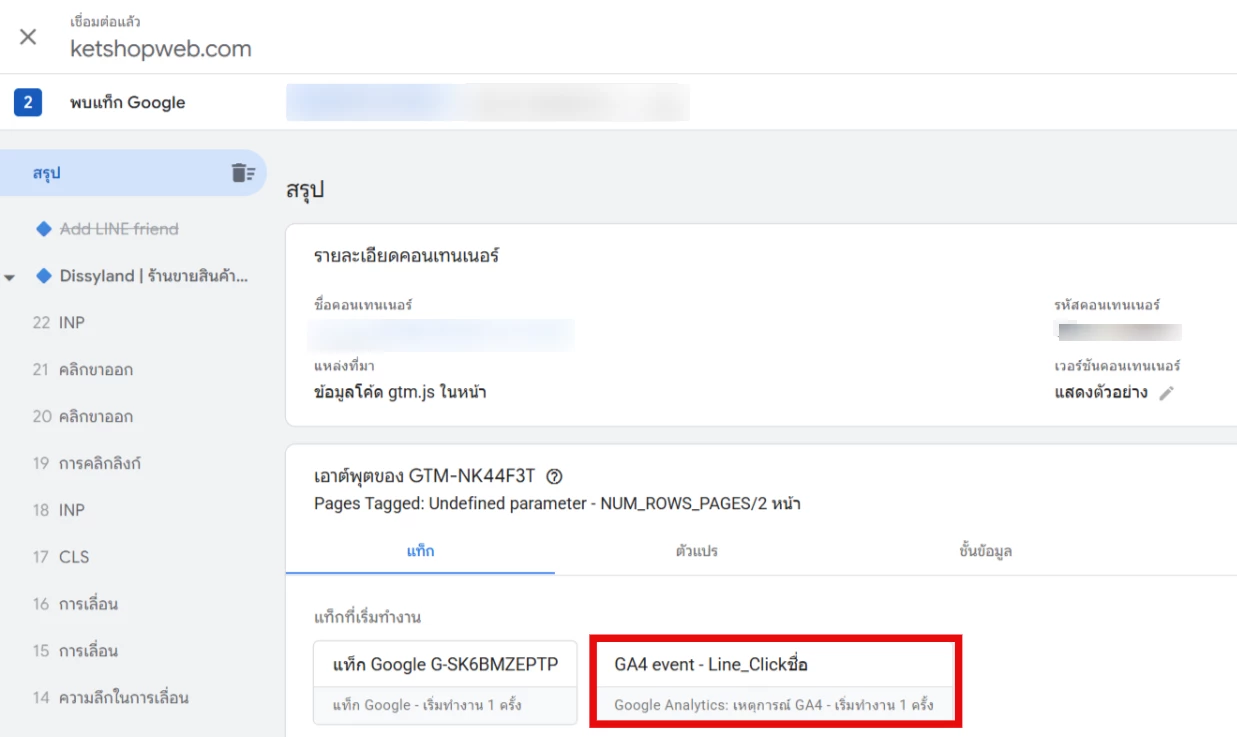Click the clear events trash icon

click(242, 173)
